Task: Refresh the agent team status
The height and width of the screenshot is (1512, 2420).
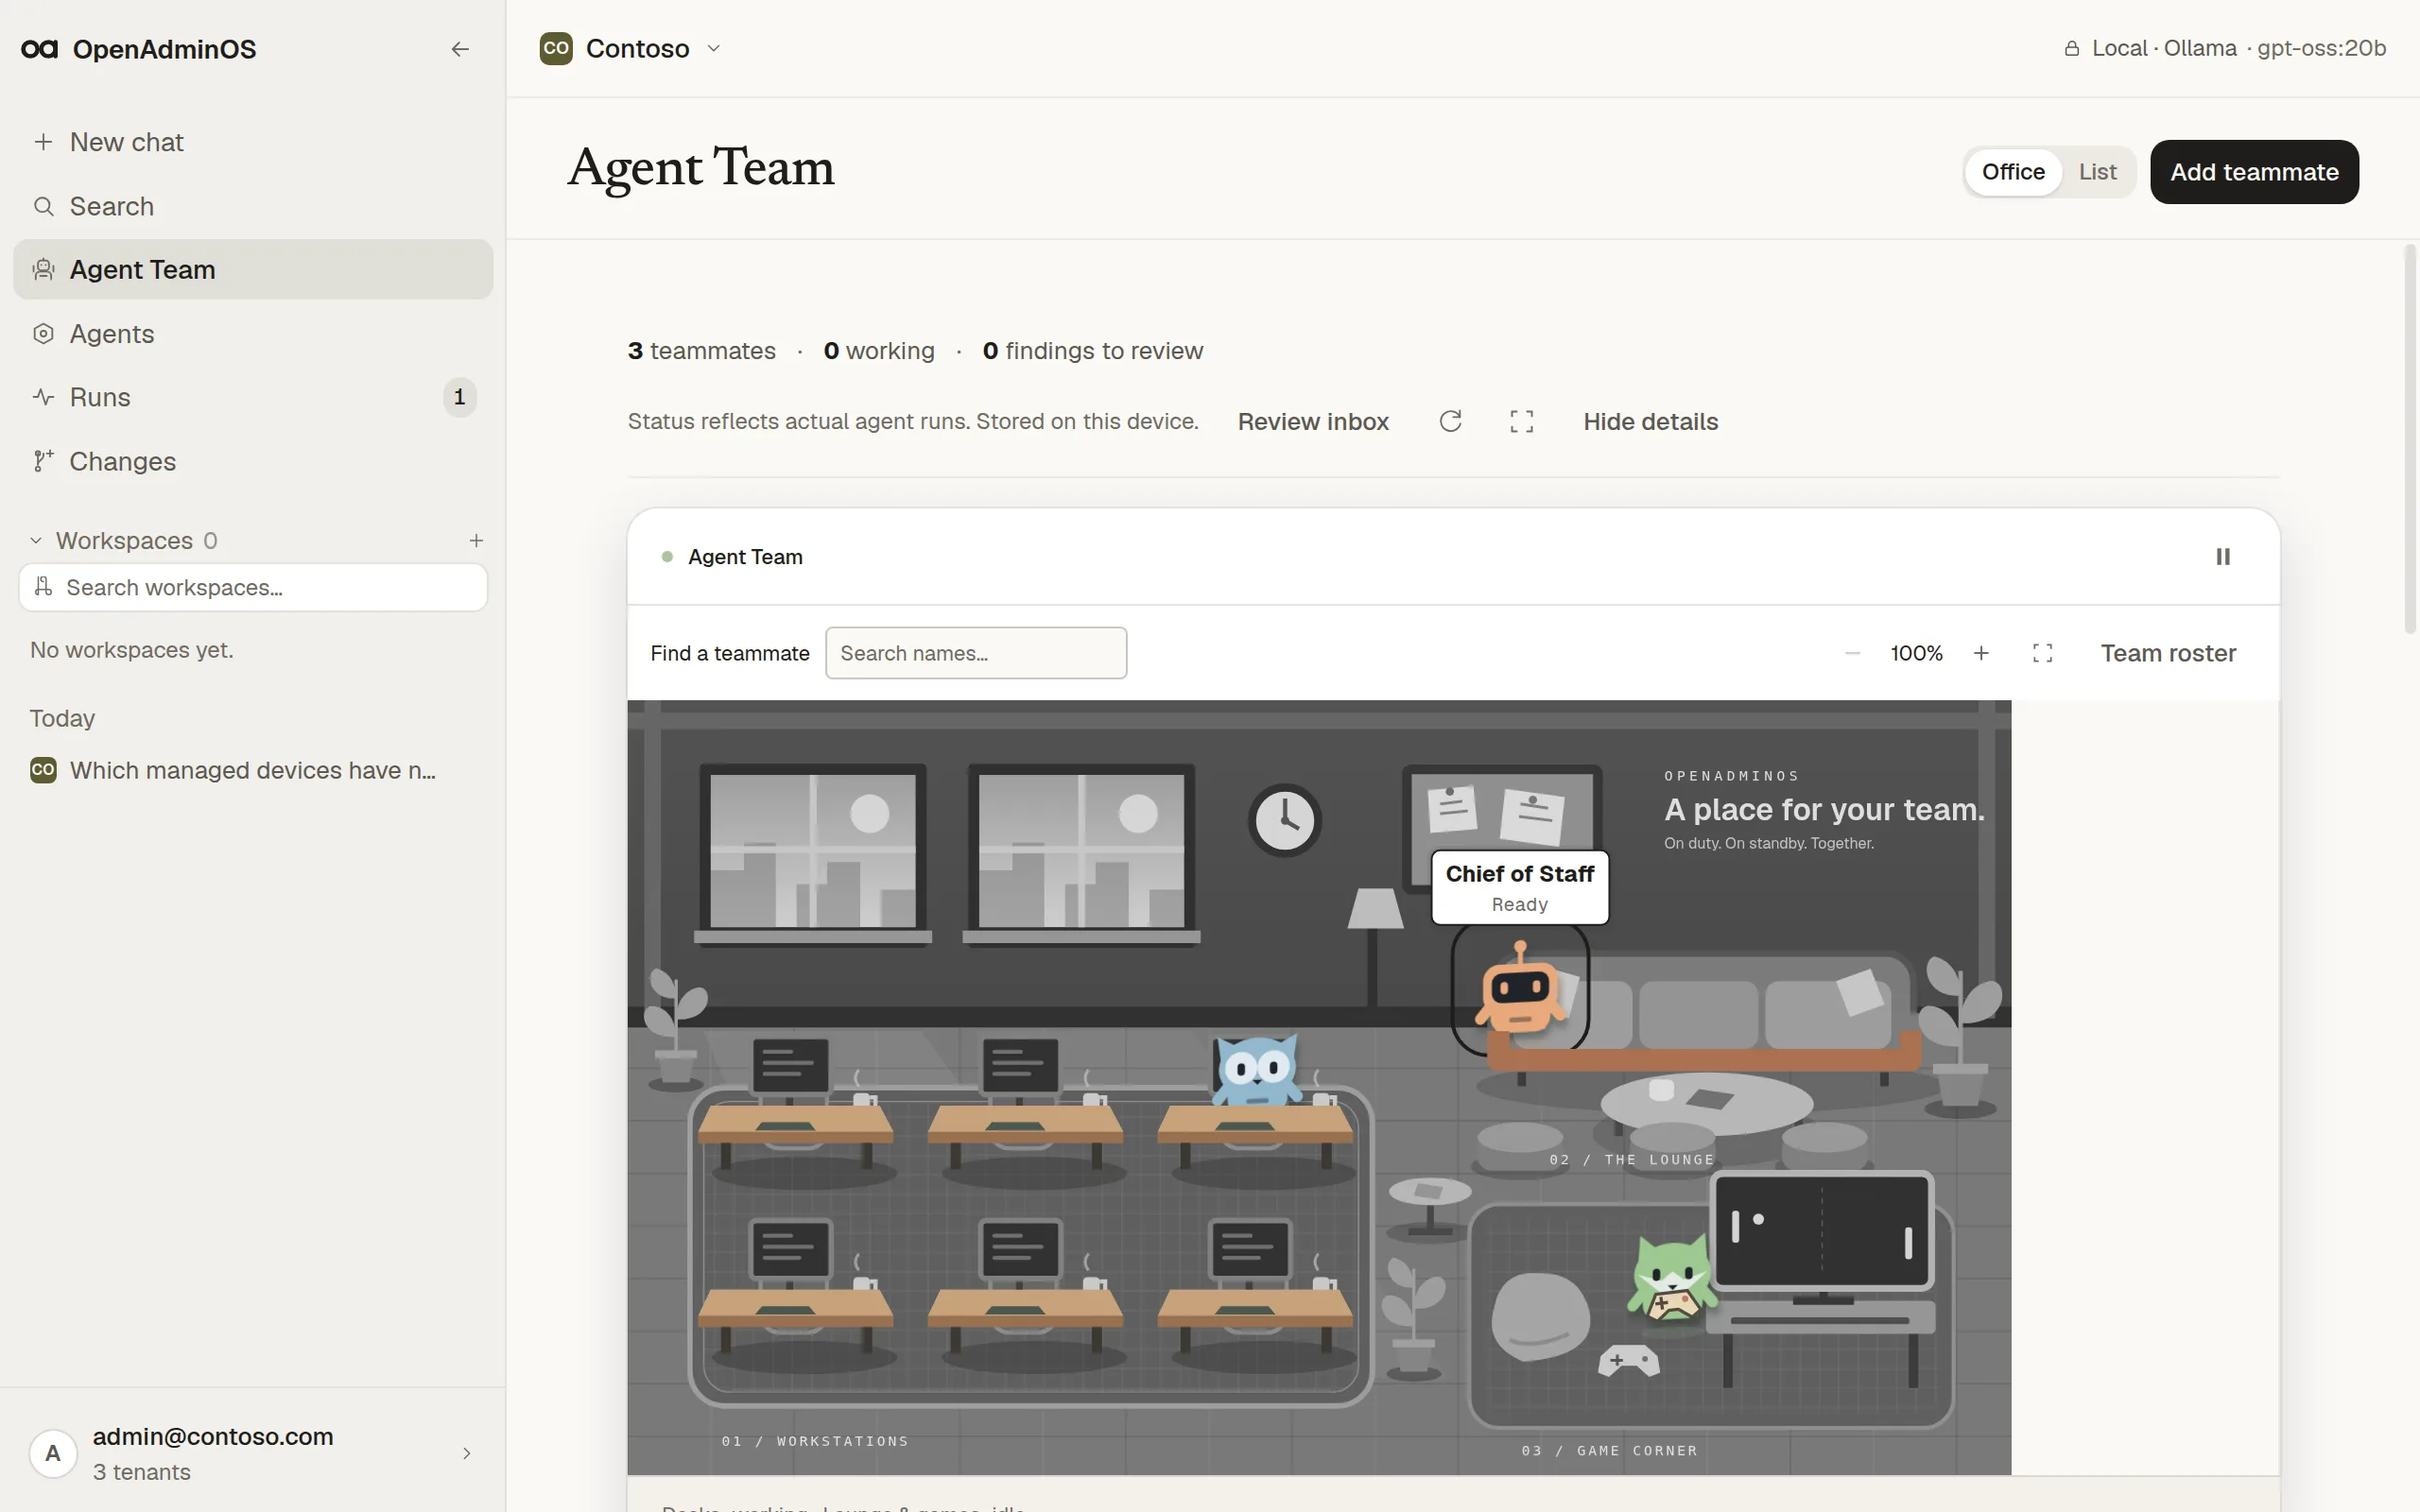Action: (x=1450, y=422)
